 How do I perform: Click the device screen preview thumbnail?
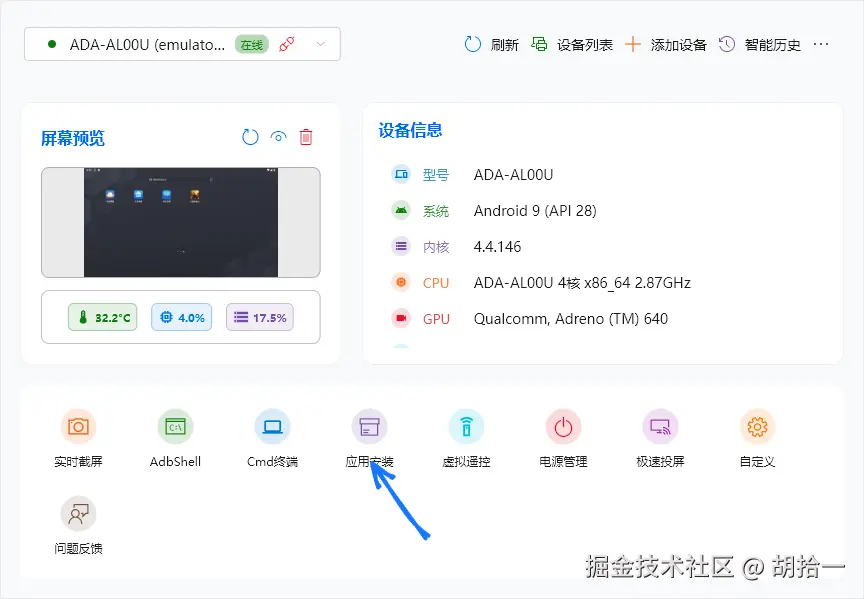[x=181, y=222]
